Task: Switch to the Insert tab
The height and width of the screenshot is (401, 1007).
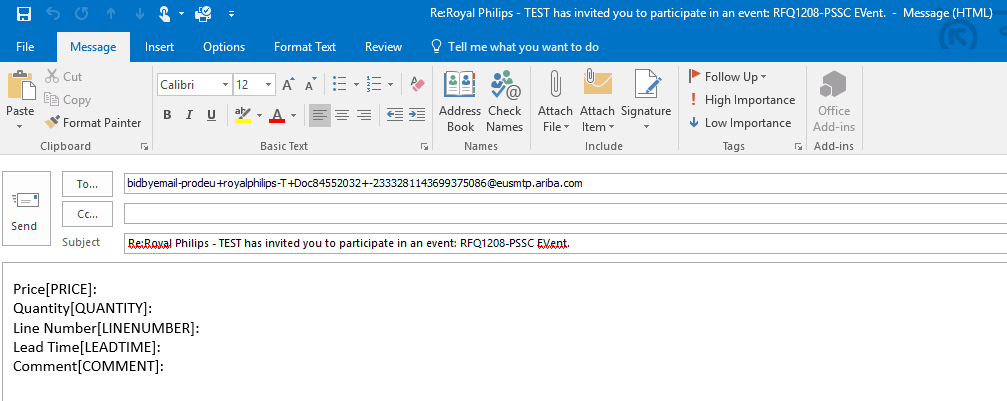Action: click(159, 47)
